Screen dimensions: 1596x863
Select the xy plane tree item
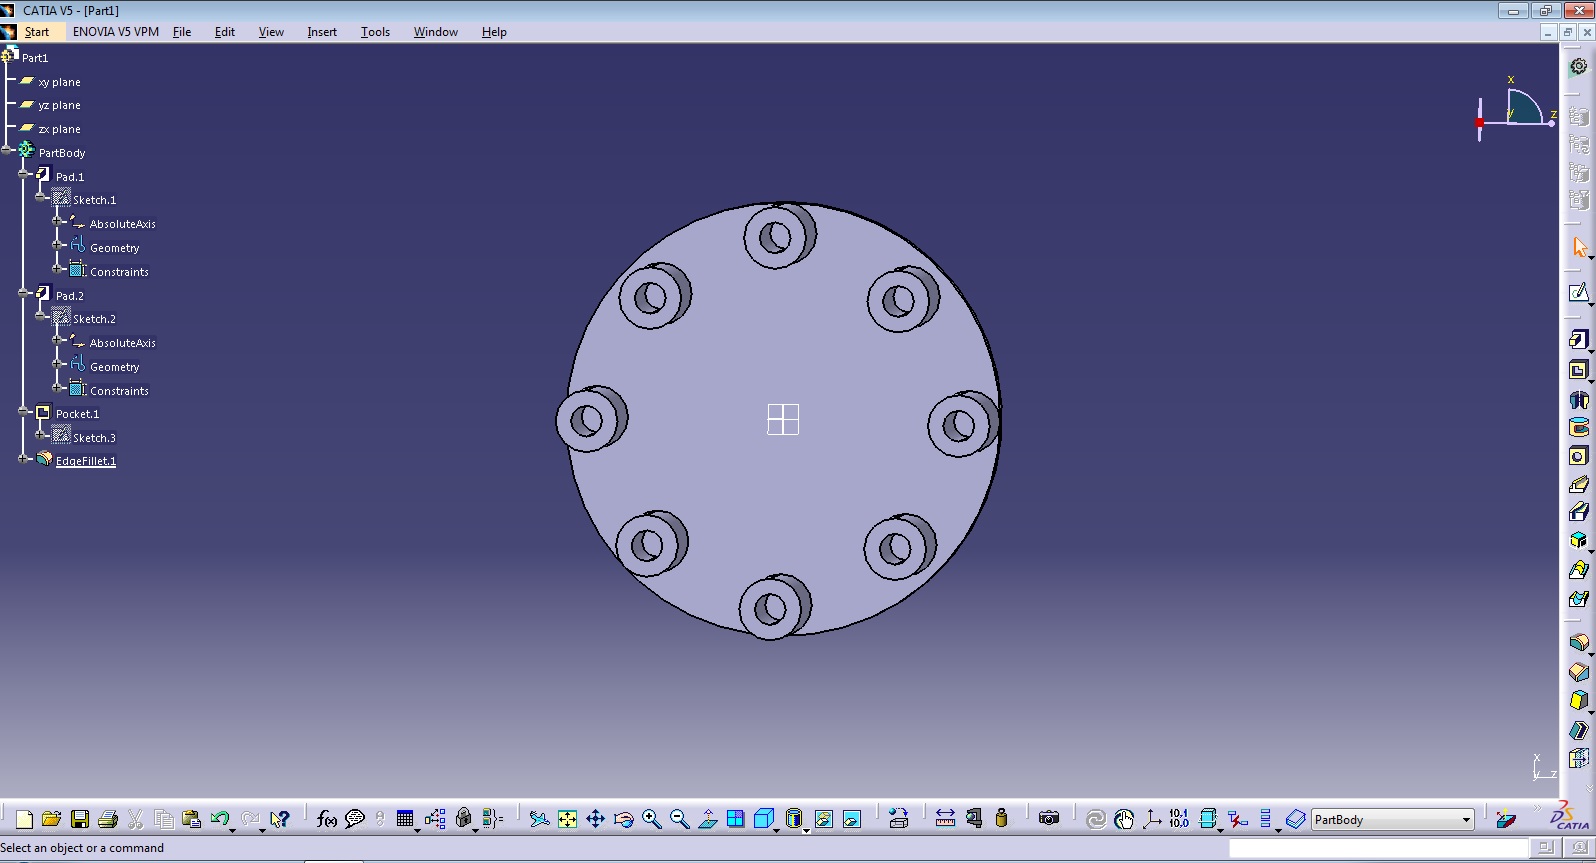(59, 82)
